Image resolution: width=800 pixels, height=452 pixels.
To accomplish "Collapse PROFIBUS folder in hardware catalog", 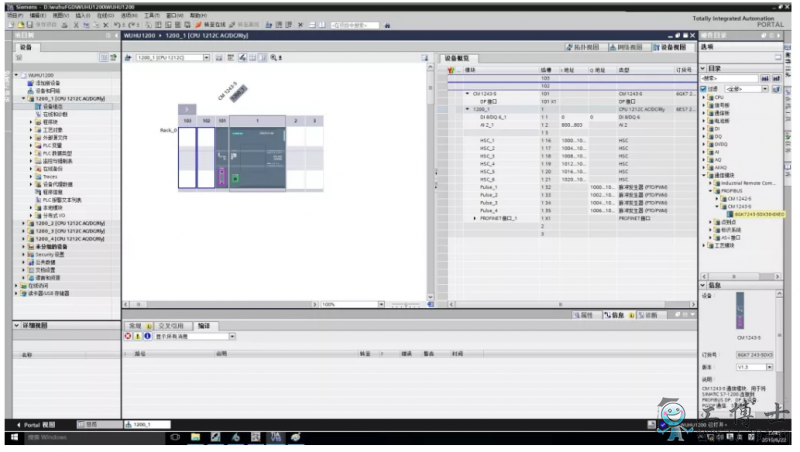I will pos(711,191).
